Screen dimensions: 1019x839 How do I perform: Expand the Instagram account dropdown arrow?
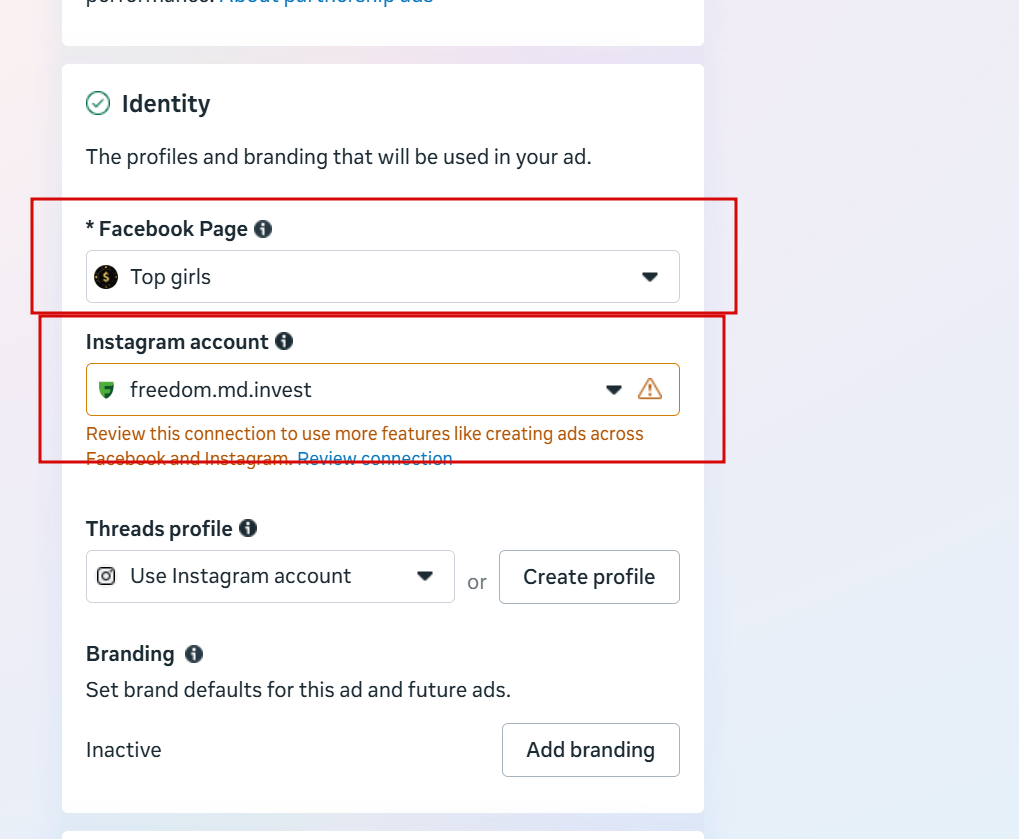point(614,390)
